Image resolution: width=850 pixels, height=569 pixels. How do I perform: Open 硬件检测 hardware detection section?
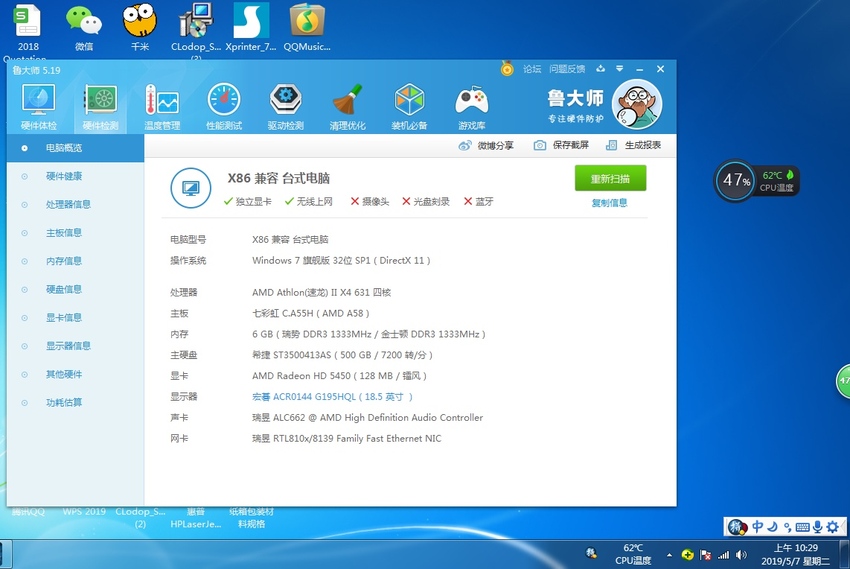[100, 107]
